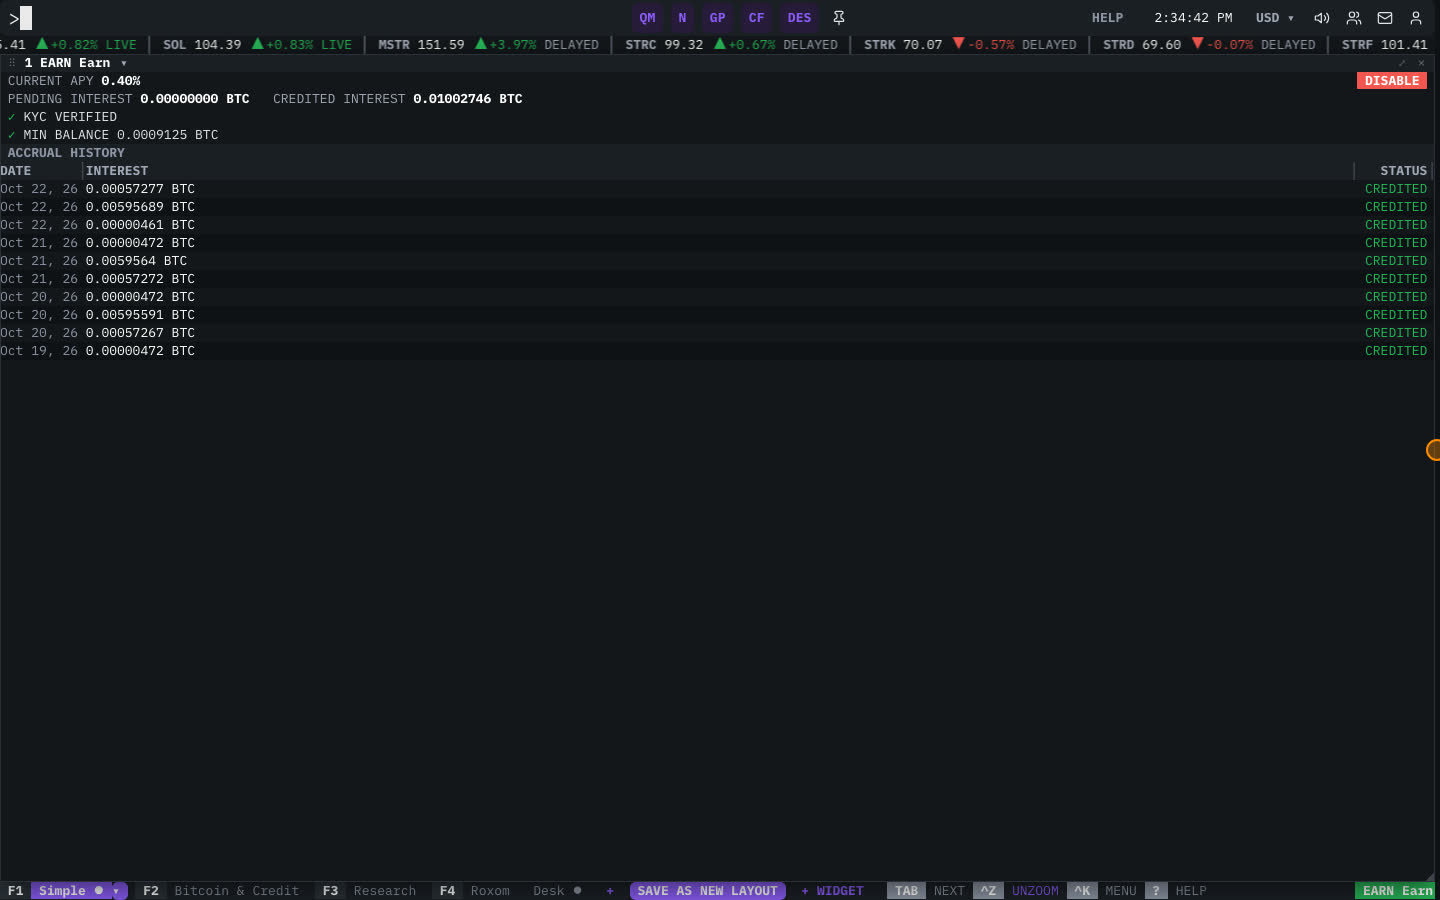
Task: Select the 0.00057277 BTC interest row
Action: tap(716, 189)
